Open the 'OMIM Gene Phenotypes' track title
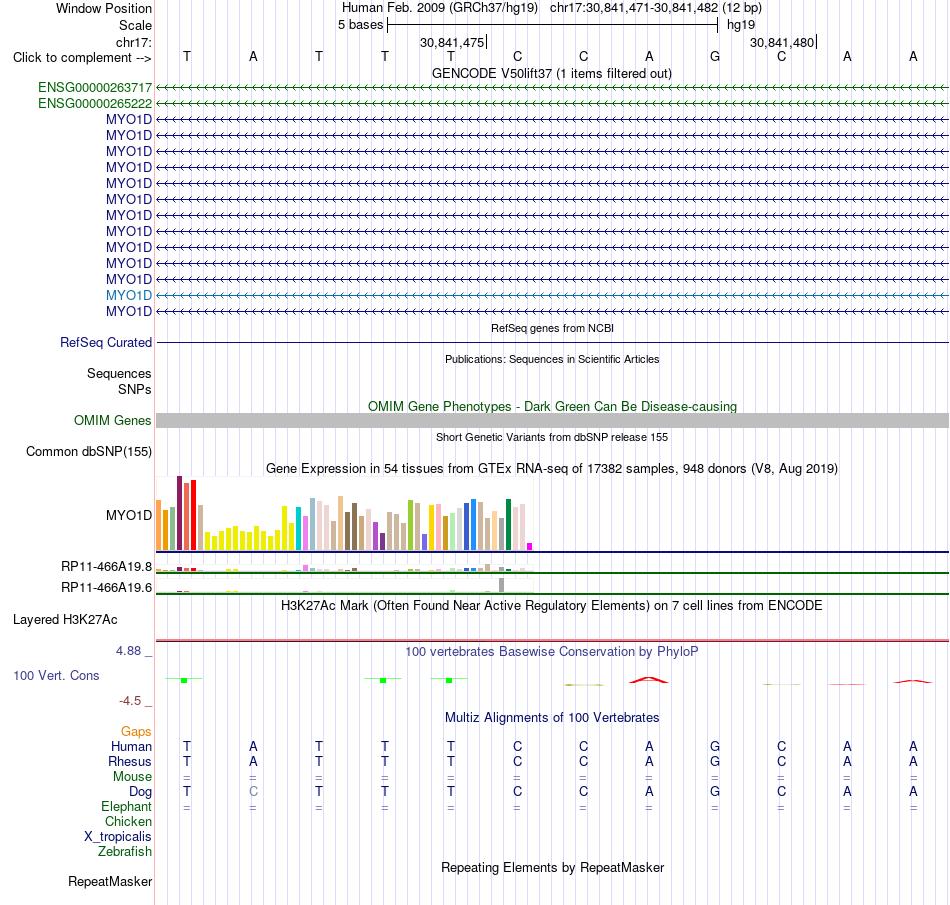This screenshot has height=905, width=950. [x=552, y=406]
